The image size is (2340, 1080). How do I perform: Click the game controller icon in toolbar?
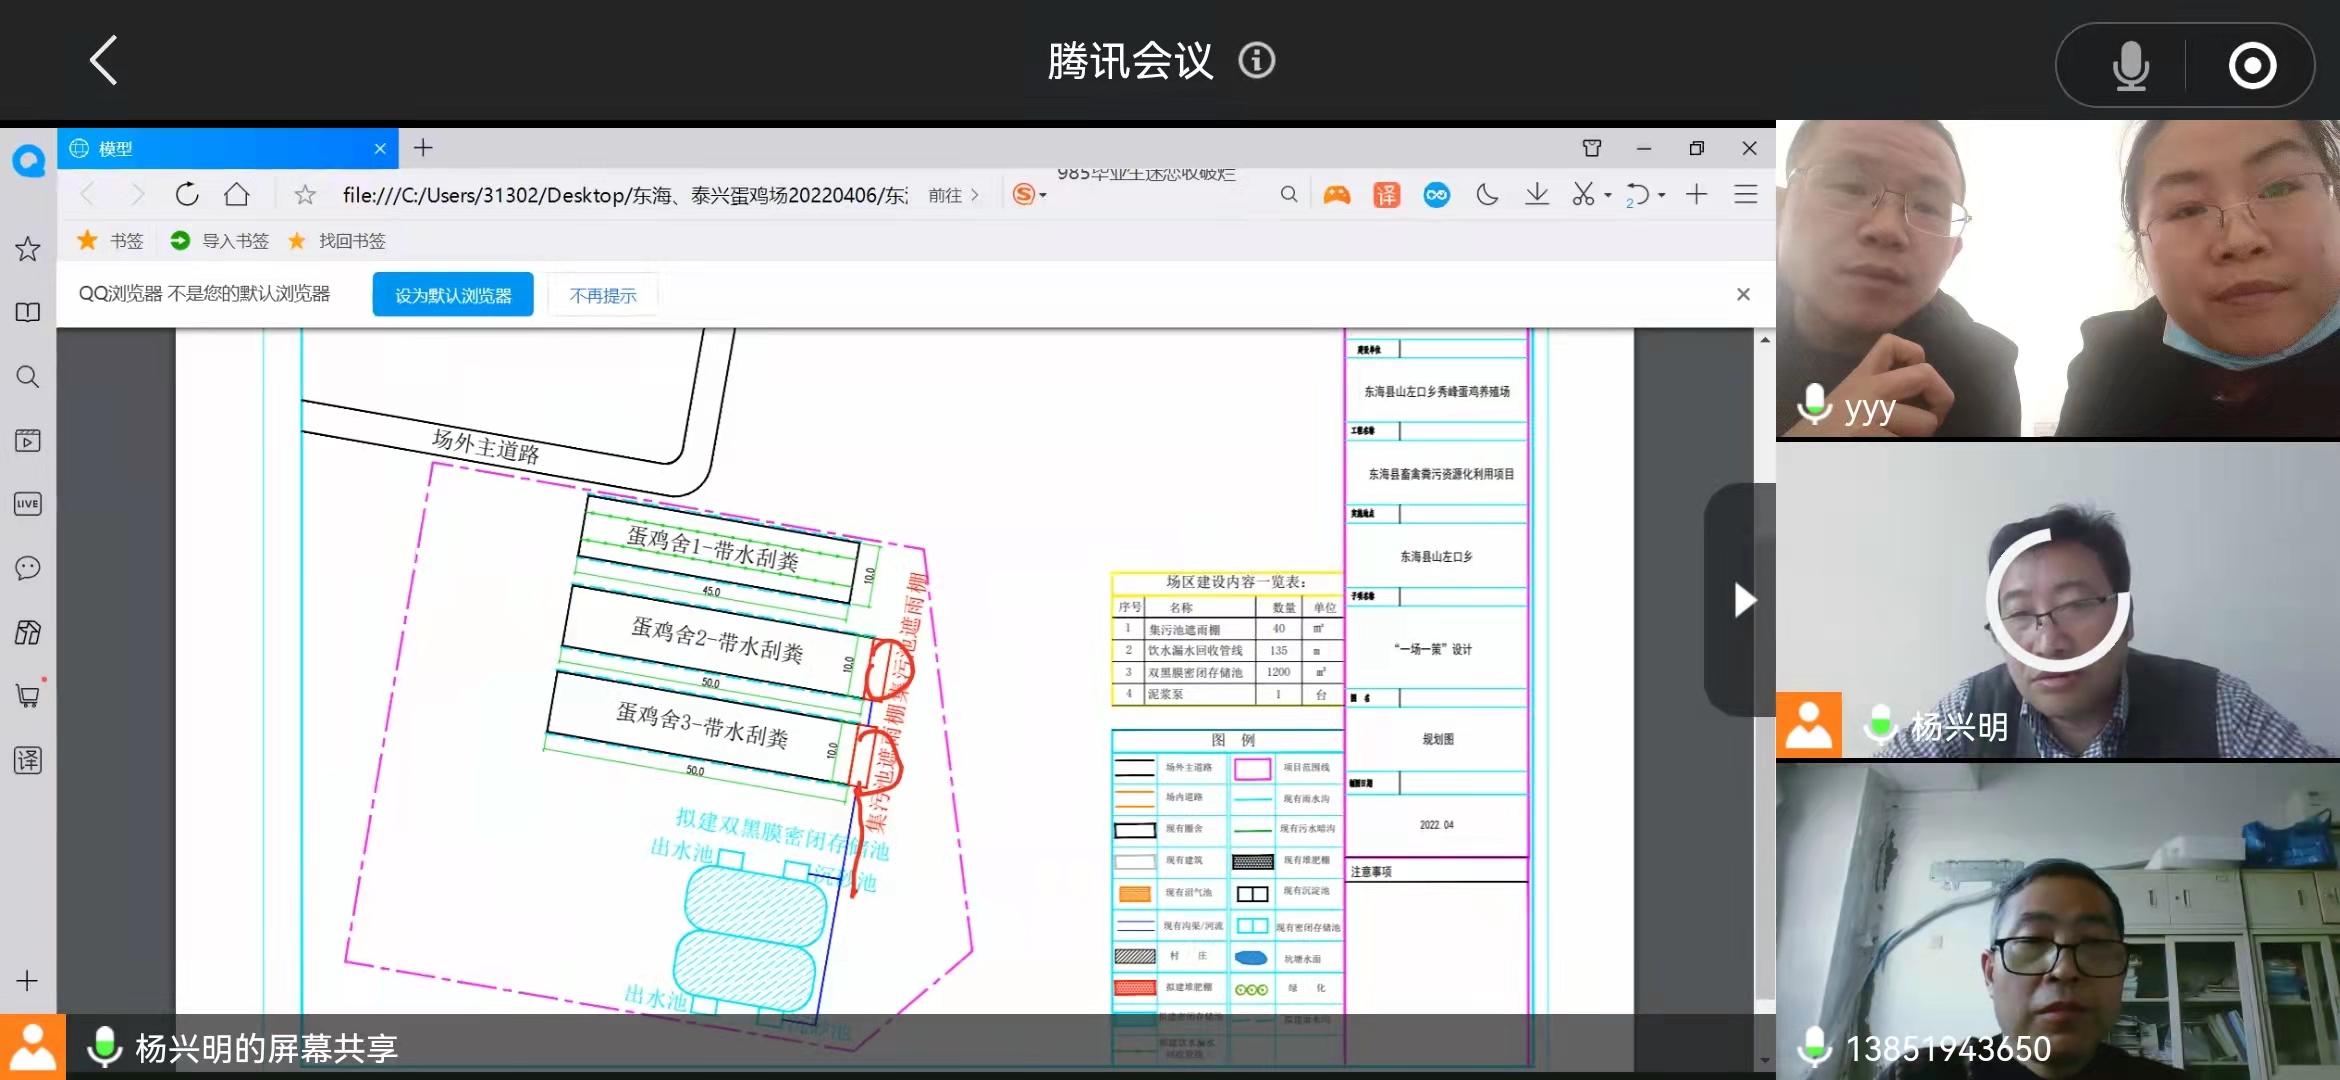1337,195
